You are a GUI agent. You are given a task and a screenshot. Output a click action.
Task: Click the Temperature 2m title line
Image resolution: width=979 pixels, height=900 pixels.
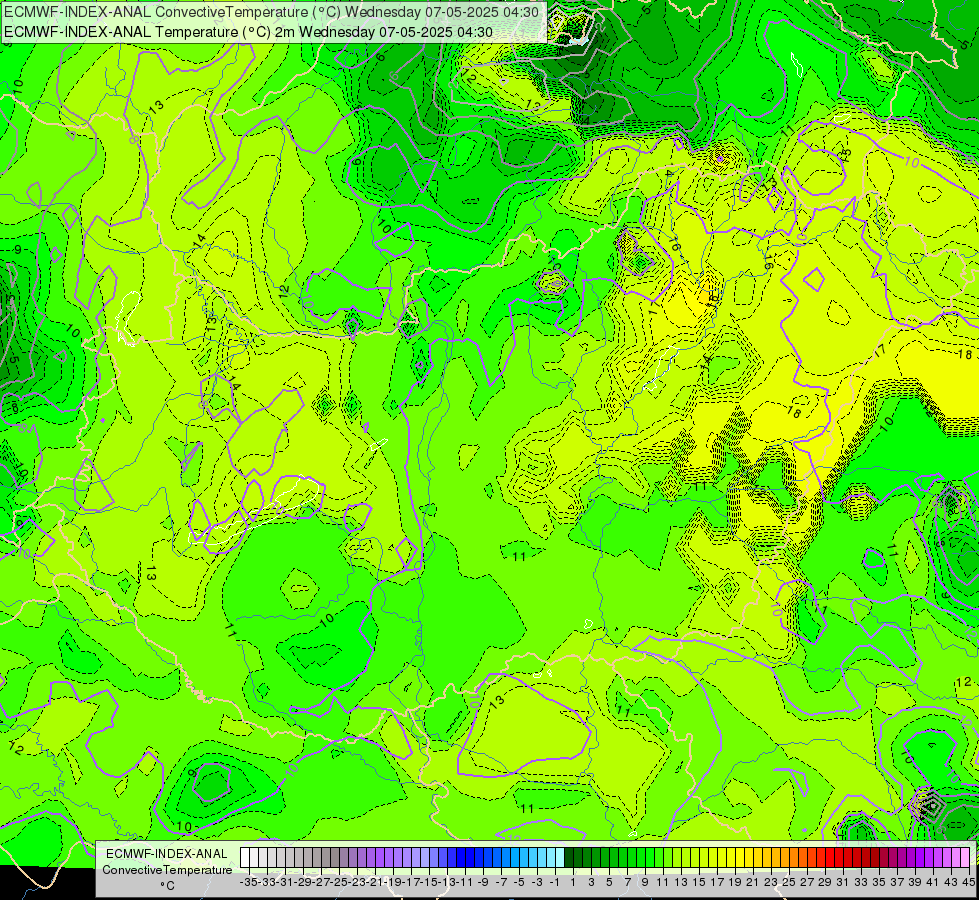point(248,32)
